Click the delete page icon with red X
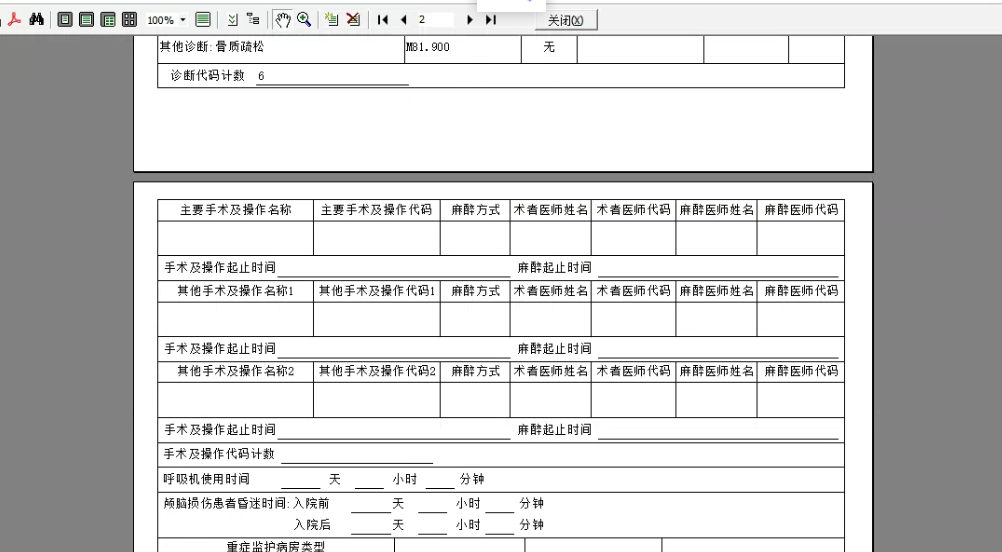Screen dimensions: 1002x552 (x=353, y=20)
